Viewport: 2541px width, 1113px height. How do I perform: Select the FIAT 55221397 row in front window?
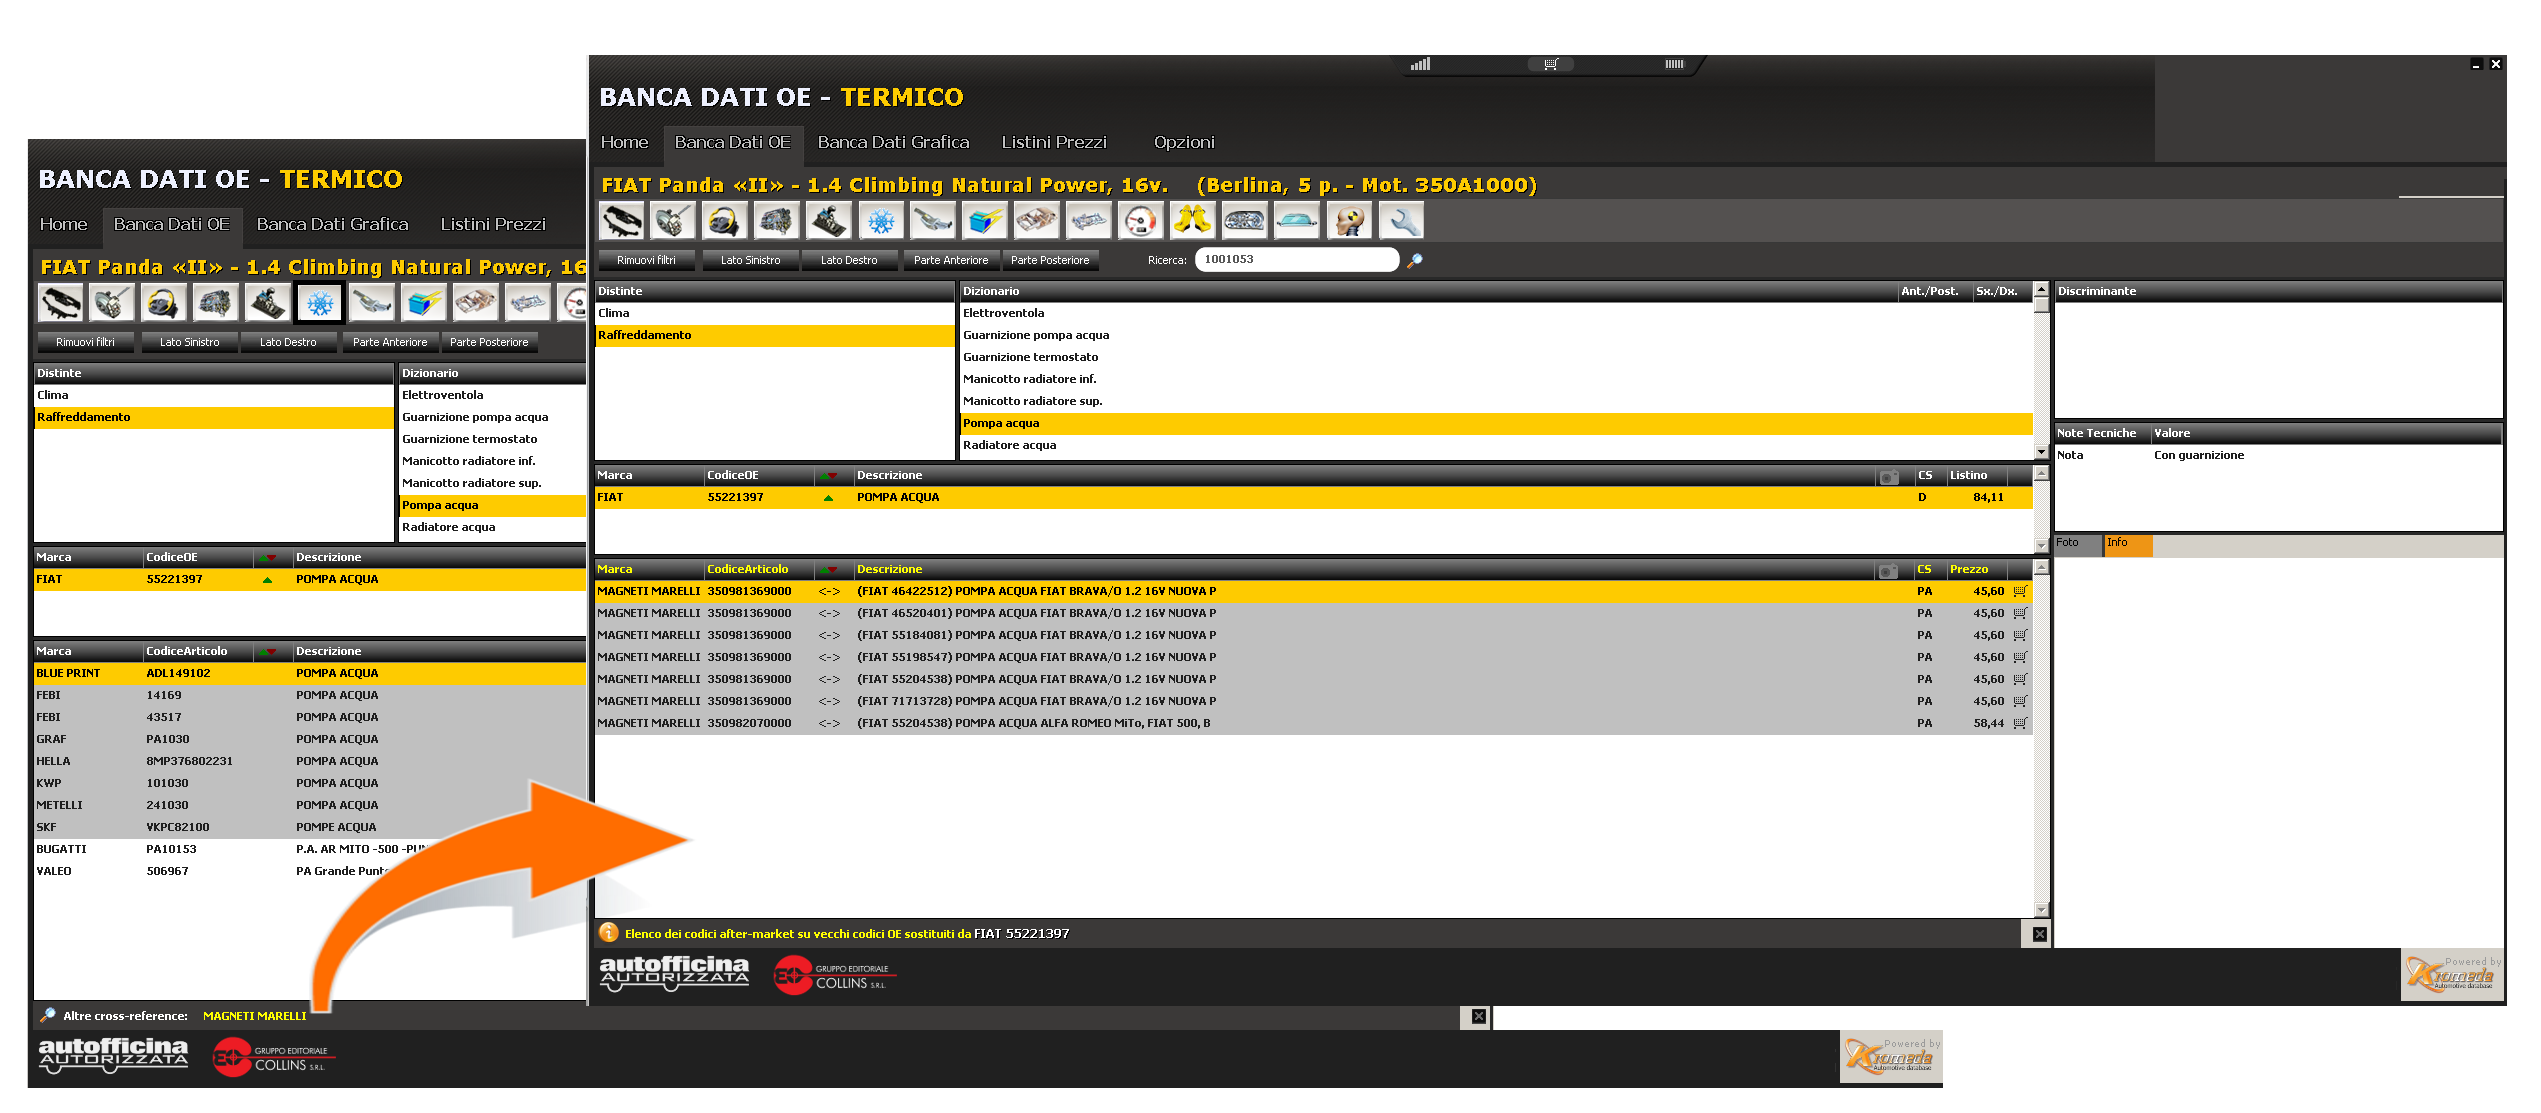[x=1313, y=497]
